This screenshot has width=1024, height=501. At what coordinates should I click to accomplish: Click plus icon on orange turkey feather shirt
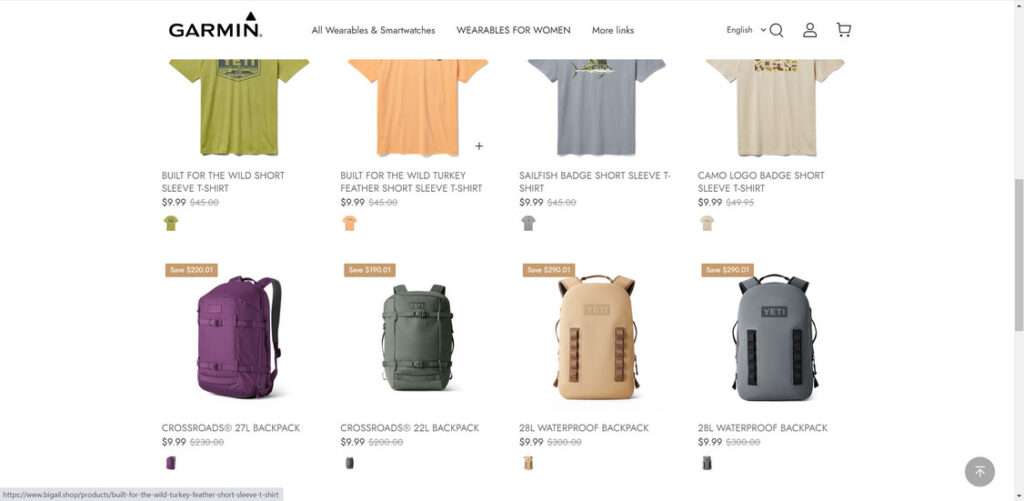pyautogui.click(x=479, y=146)
